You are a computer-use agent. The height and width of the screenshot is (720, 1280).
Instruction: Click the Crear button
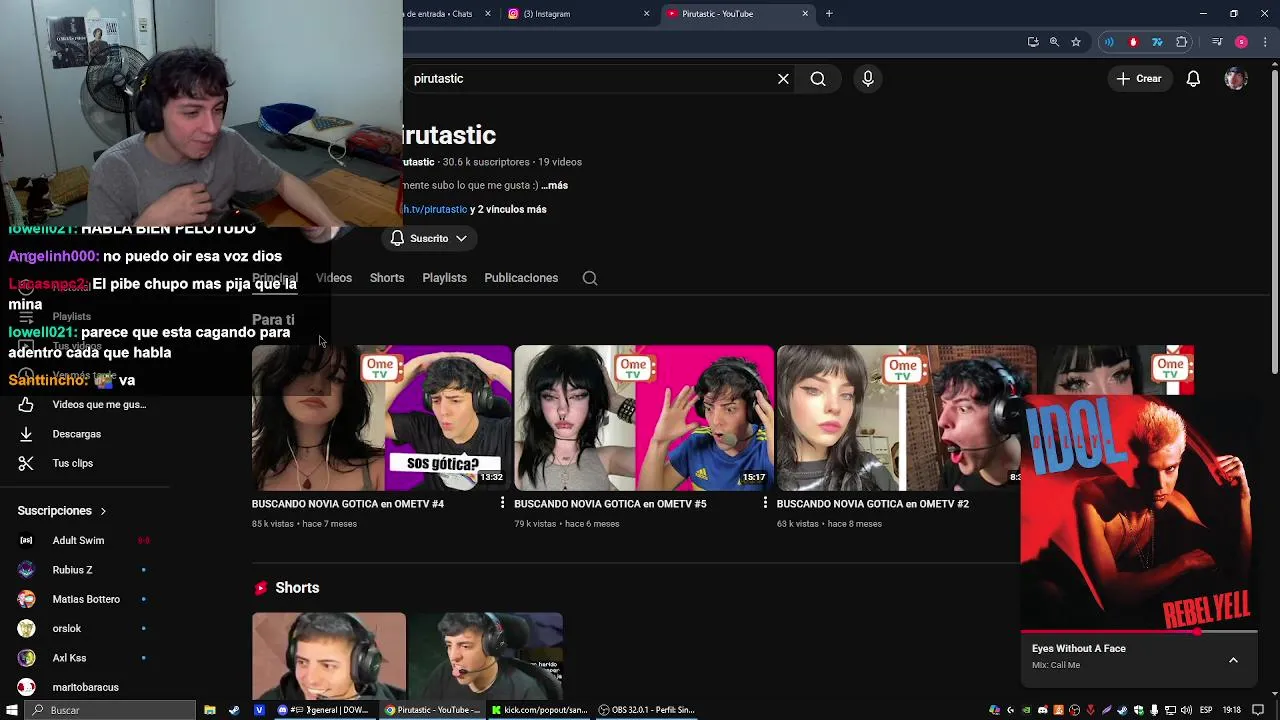[x=1139, y=79]
